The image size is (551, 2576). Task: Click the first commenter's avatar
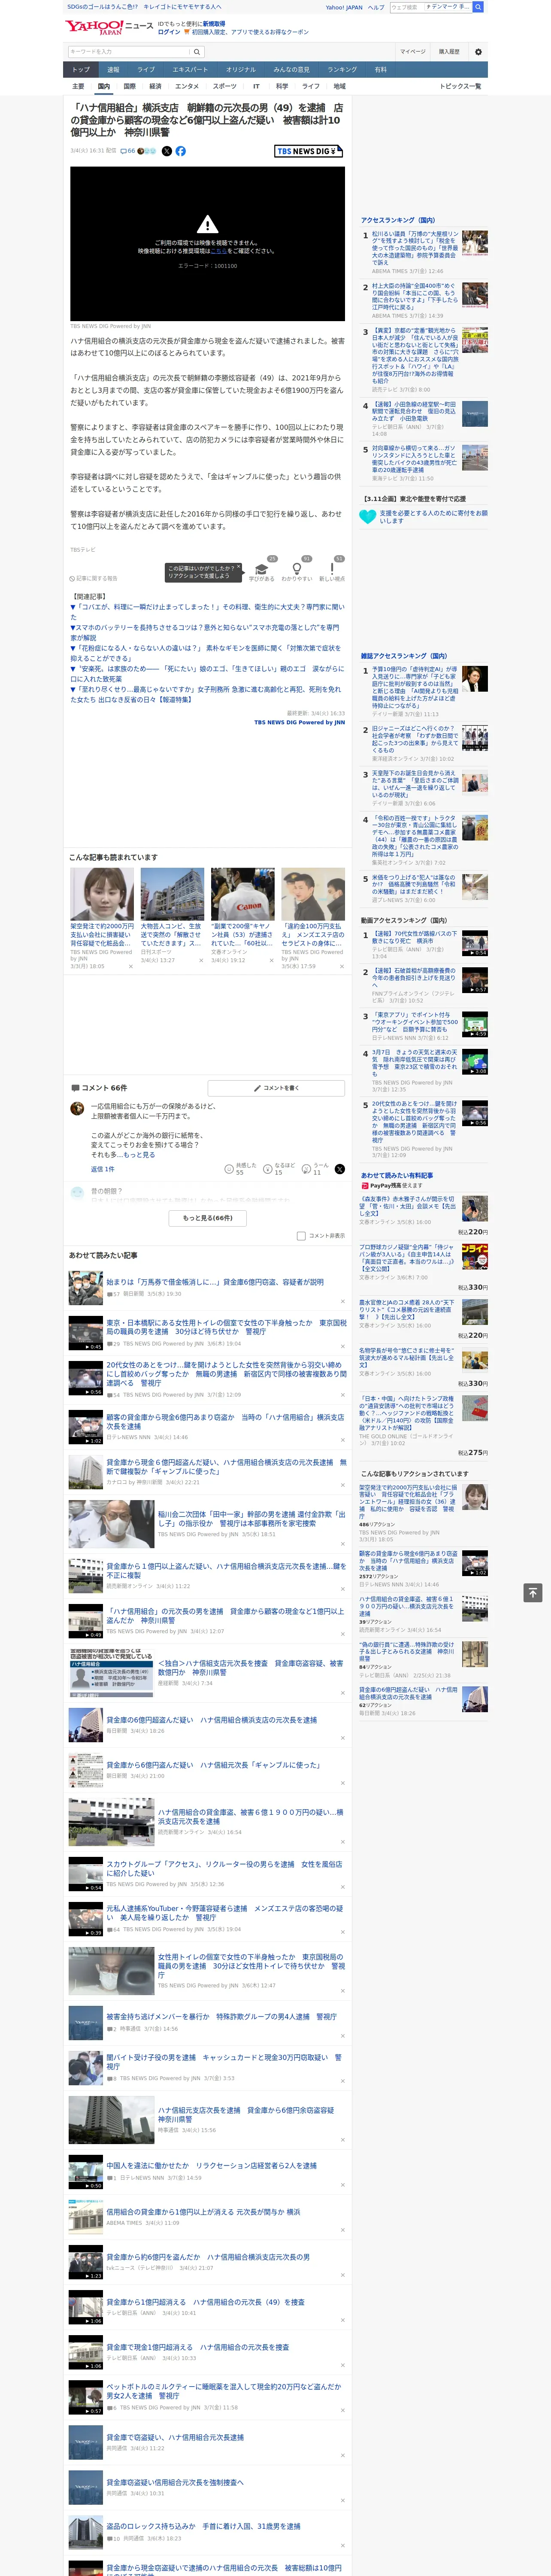tap(77, 1108)
